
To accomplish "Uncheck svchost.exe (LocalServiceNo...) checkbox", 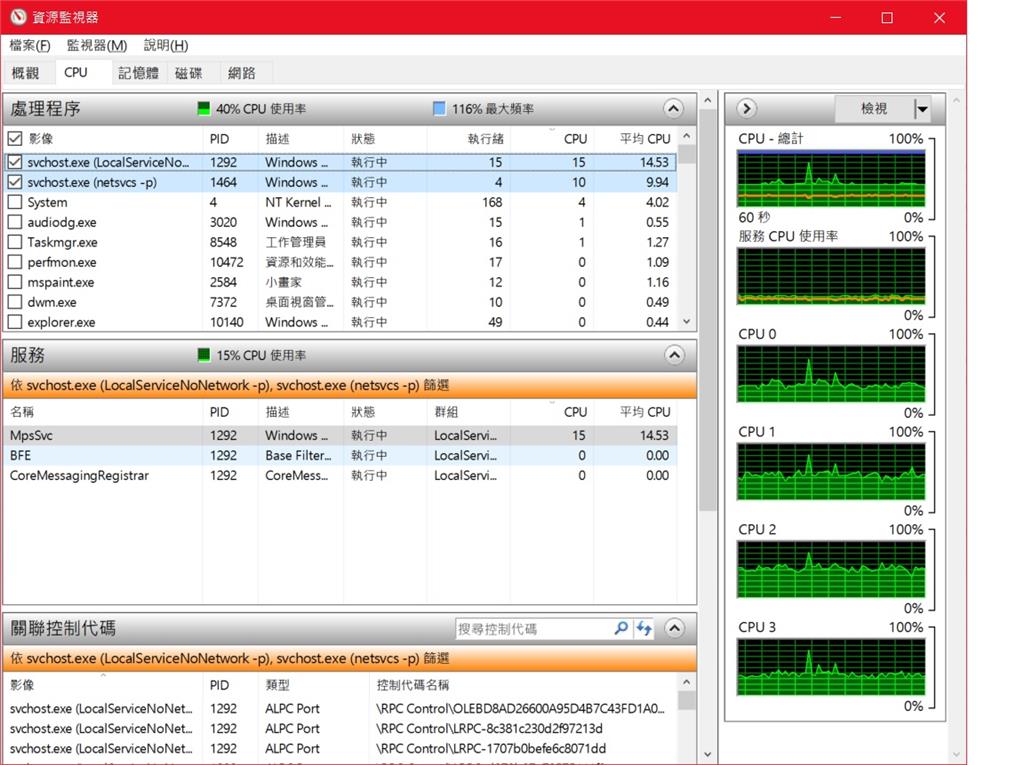I will tap(15, 162).
